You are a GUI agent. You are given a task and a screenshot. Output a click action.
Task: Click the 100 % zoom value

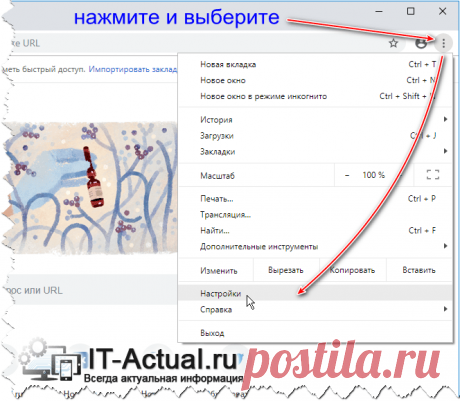point(374,175)
